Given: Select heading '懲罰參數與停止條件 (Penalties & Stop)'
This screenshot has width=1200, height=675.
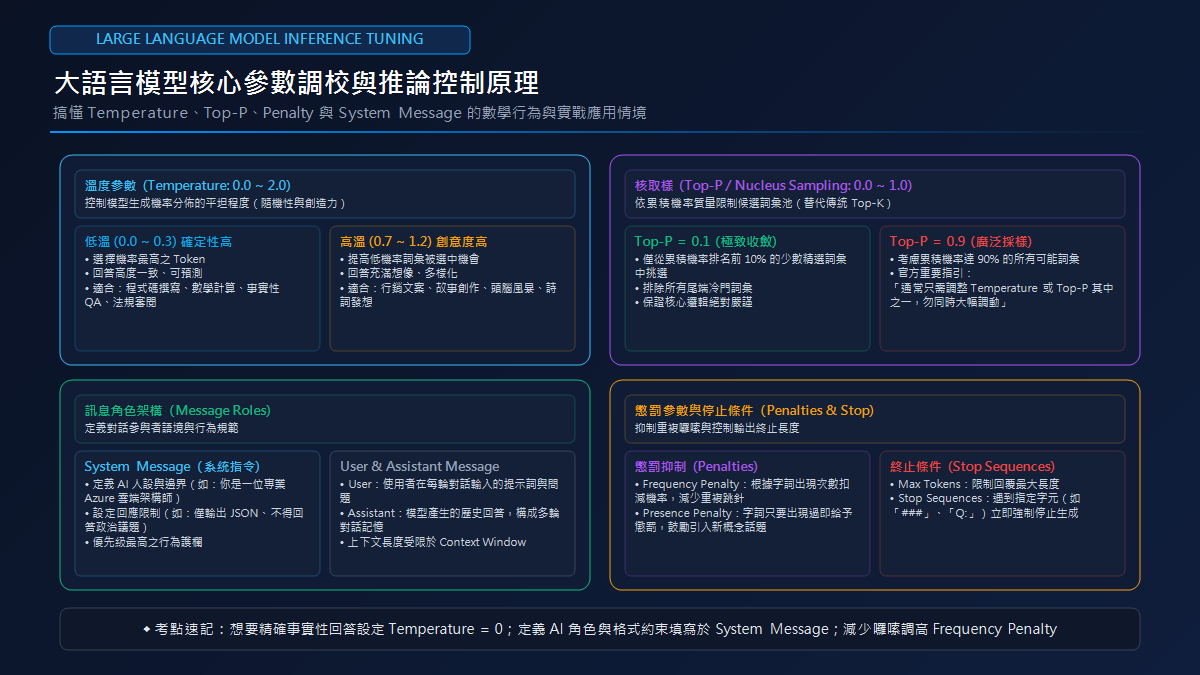Looking at the screenshot, I should tap(754, 411).
